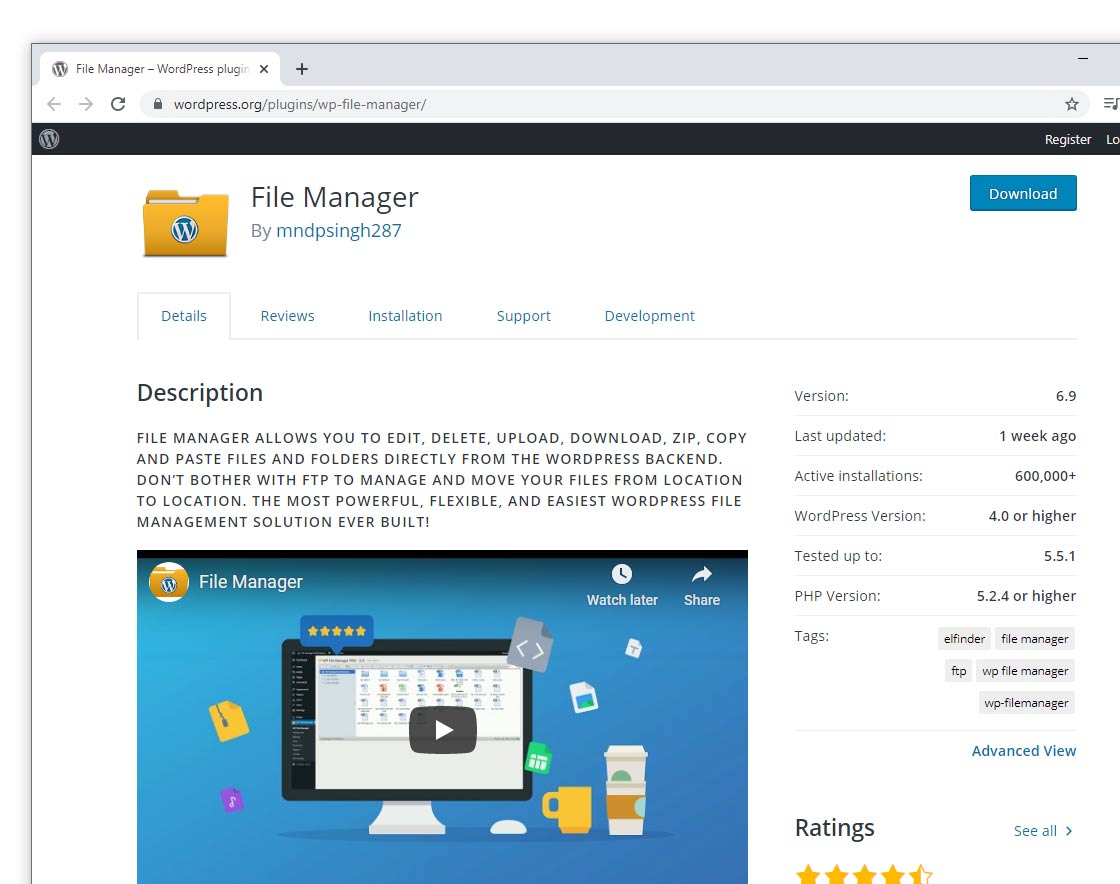Click the Ratings heading
Image resolution: width=1120 pixels, height=884 pixels.
point(834,828)
